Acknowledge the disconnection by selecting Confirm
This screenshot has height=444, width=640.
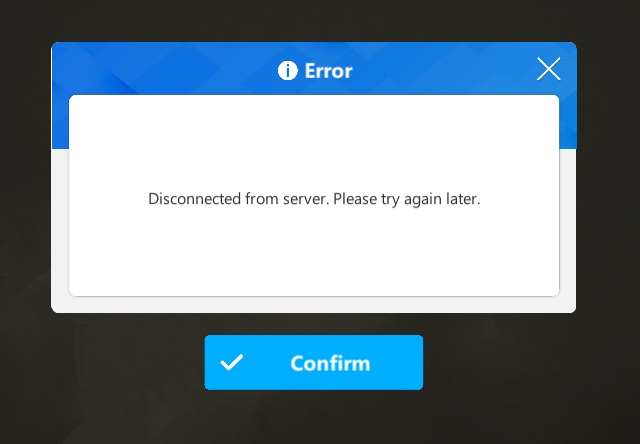[x=313, y=362]
